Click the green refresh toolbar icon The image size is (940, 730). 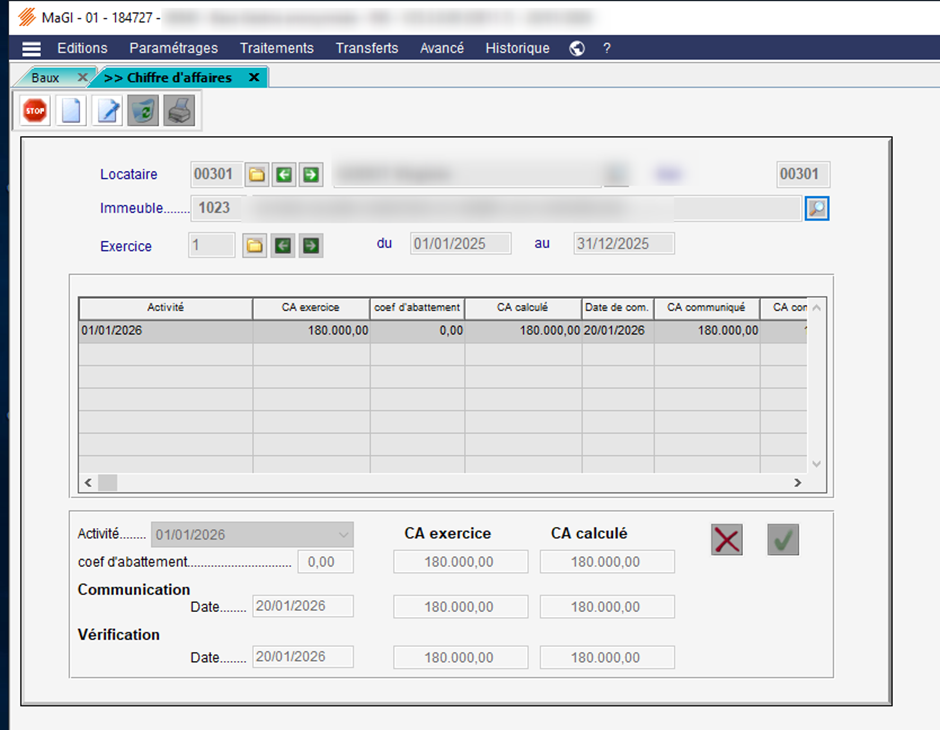pyautogui.click(x=143, y=111)
